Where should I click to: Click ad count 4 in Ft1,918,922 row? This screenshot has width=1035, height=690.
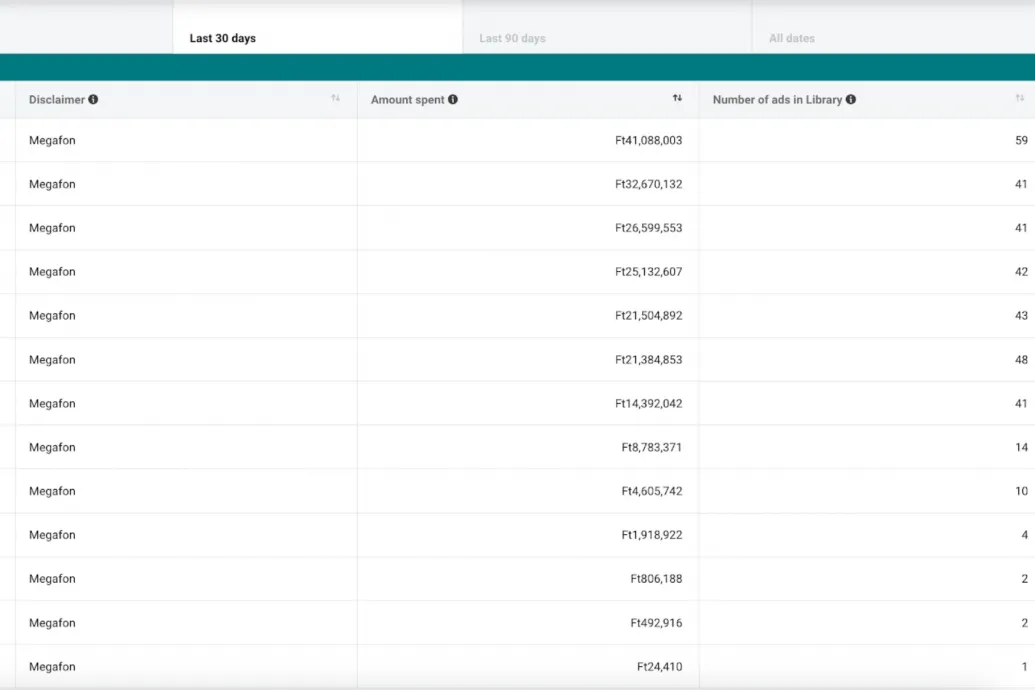pos(1024,535)
